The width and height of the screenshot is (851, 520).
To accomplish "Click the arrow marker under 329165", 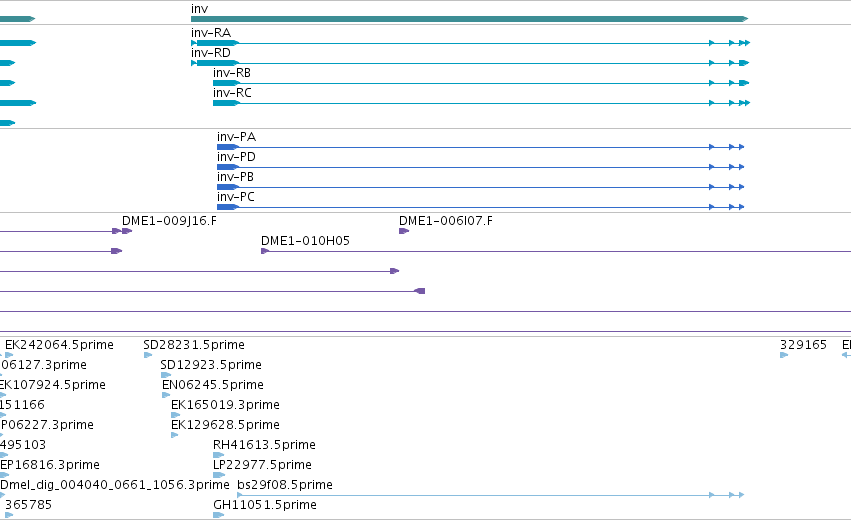I will click(784, 355).
